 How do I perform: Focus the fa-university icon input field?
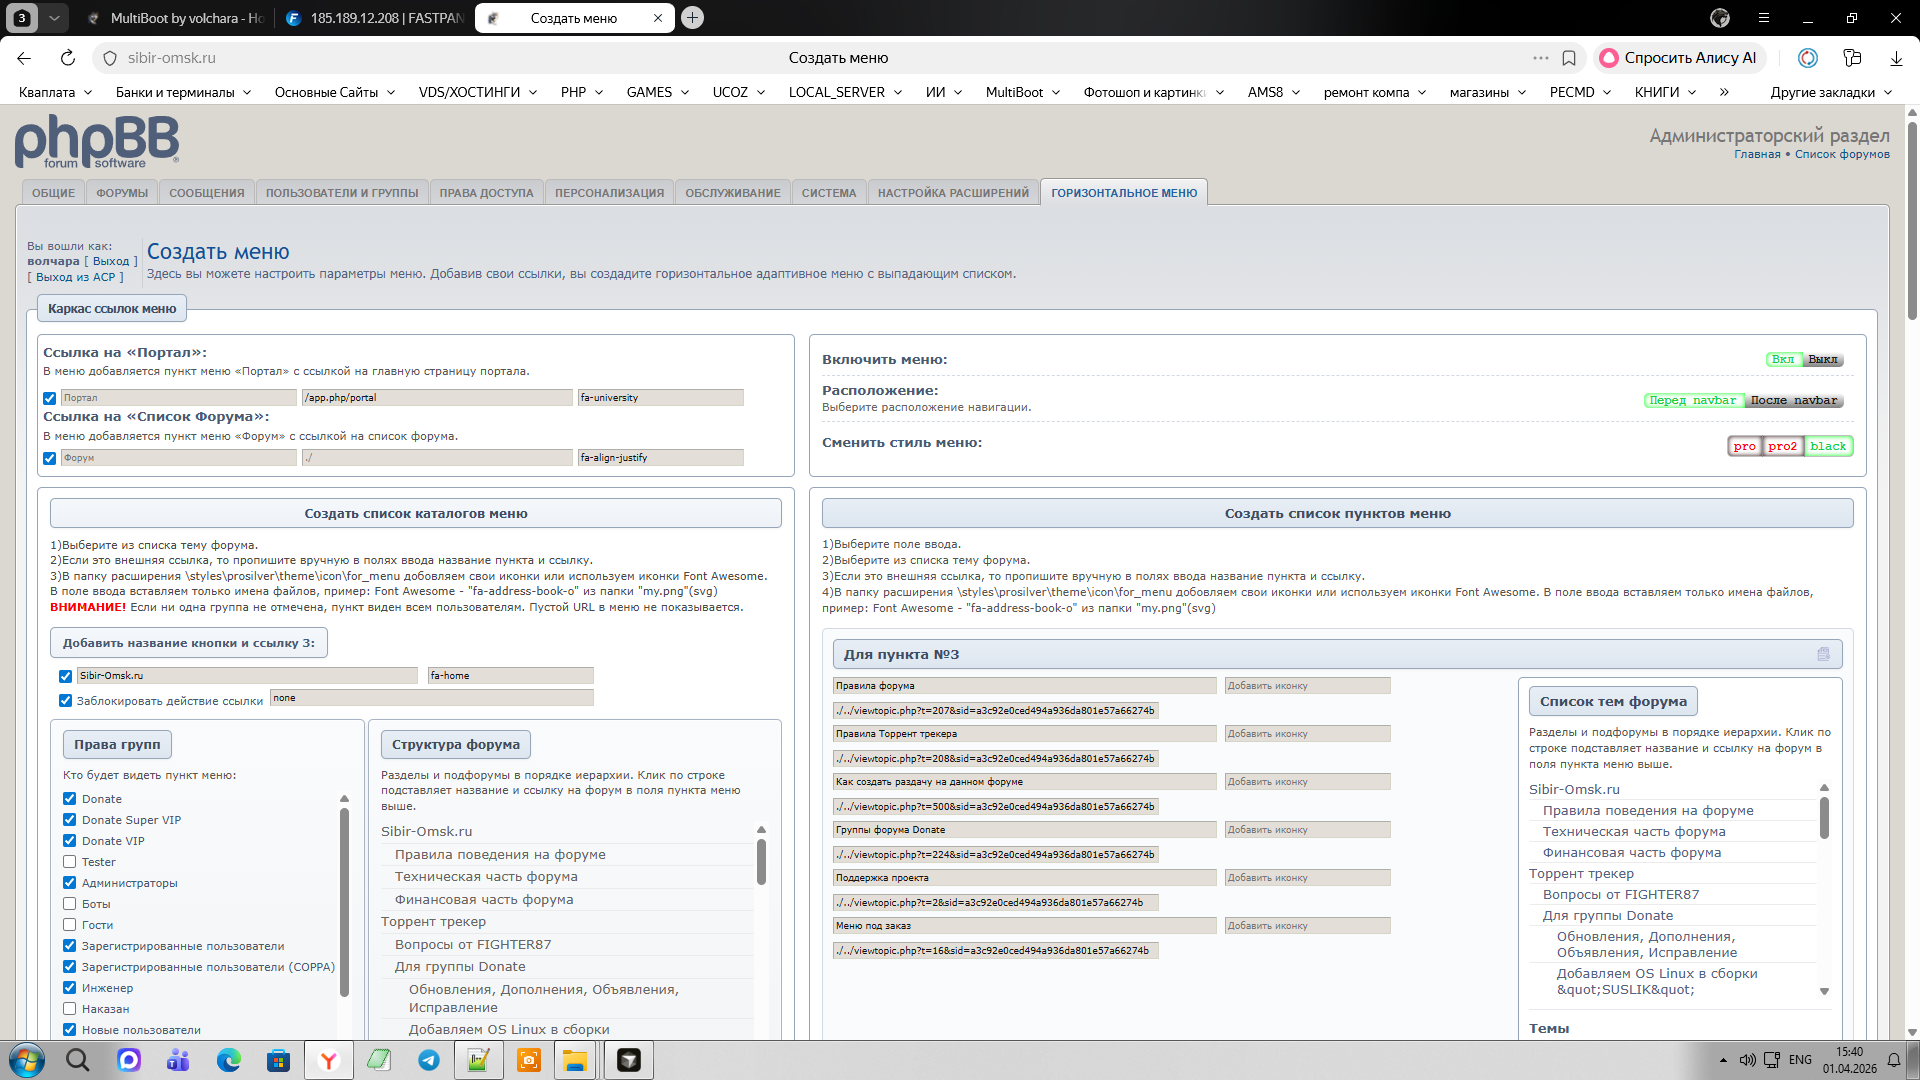click(x=661, y=398)
